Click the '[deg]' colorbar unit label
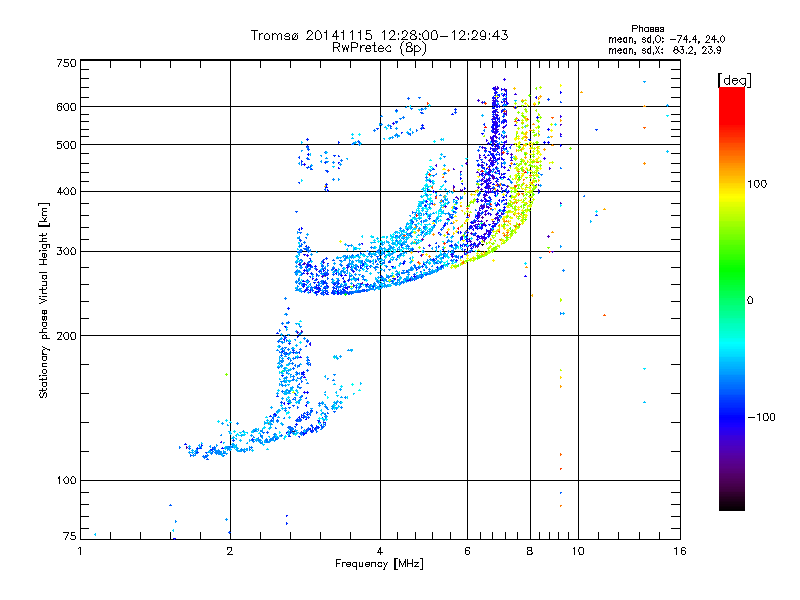800x600 pixels. (x=734, y=80)
